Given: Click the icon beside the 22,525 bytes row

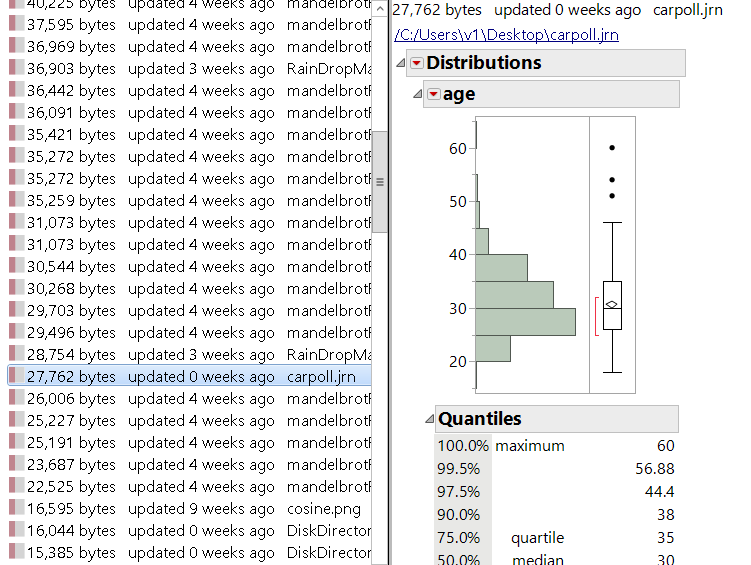Looking at the screenshot, I should pos(15,487).
